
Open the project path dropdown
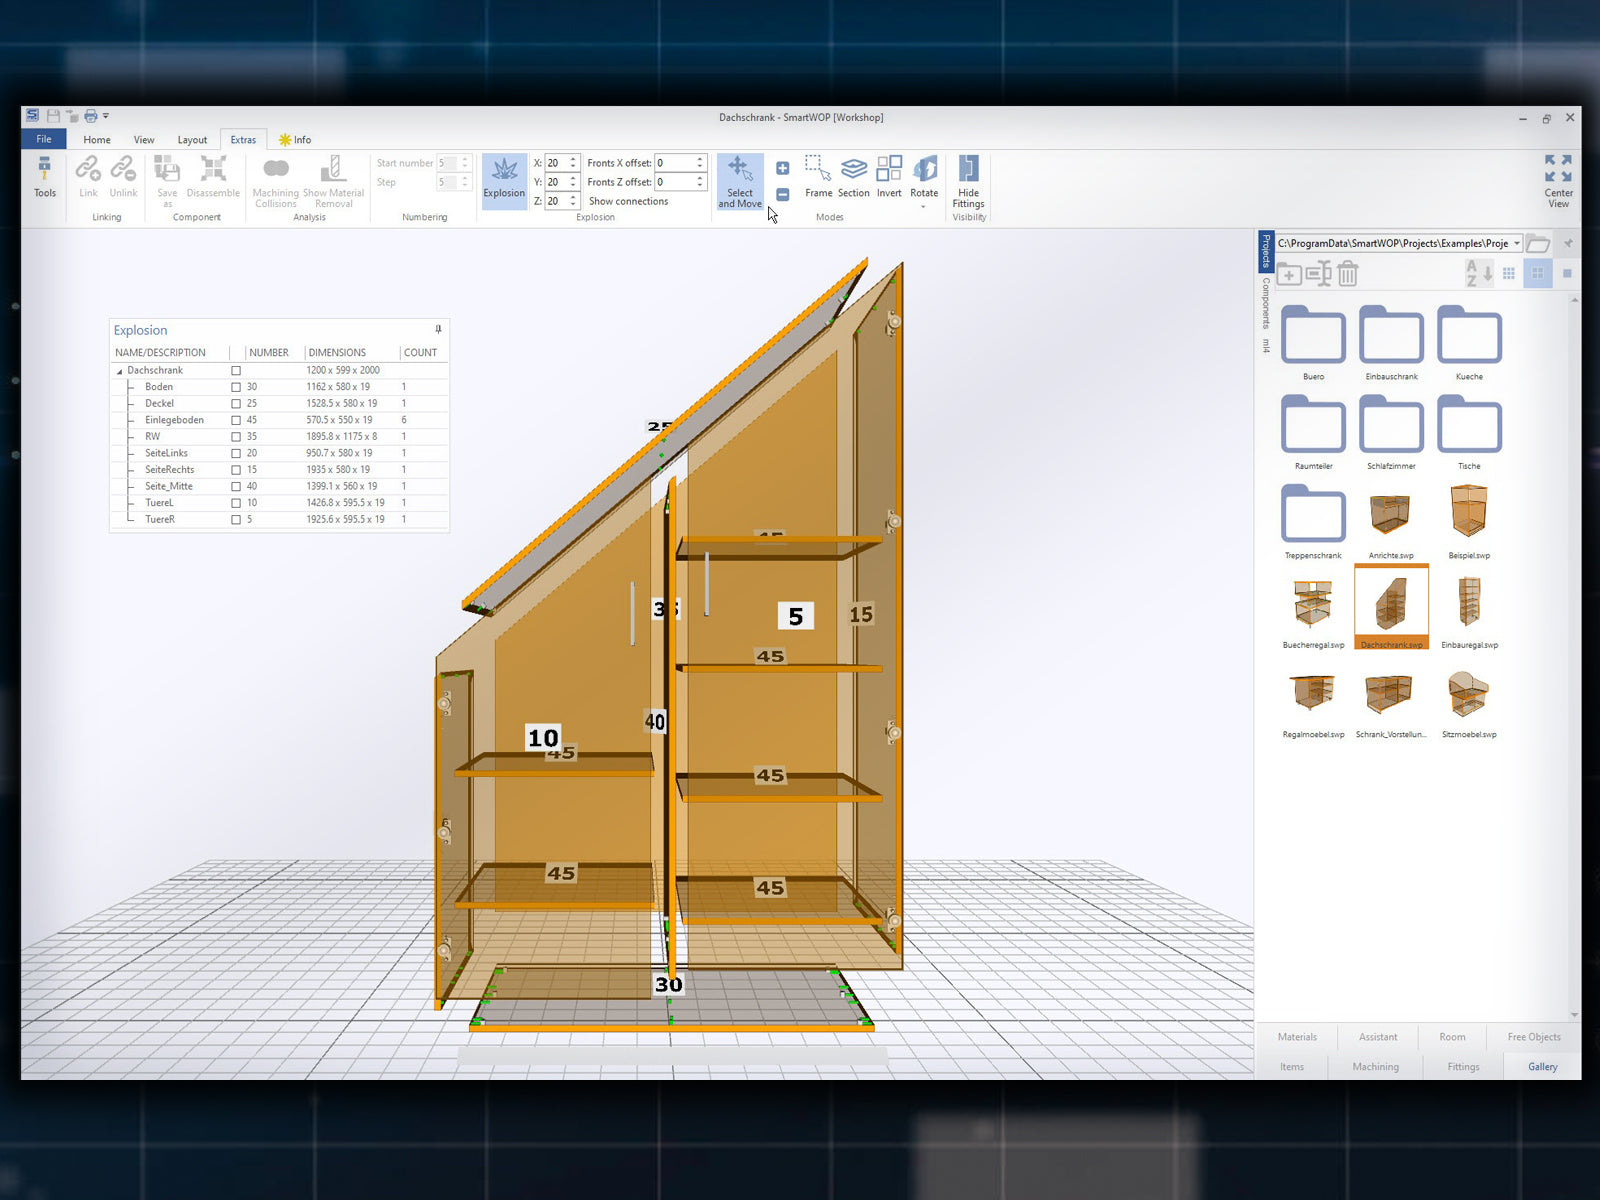coord(1517,243)
